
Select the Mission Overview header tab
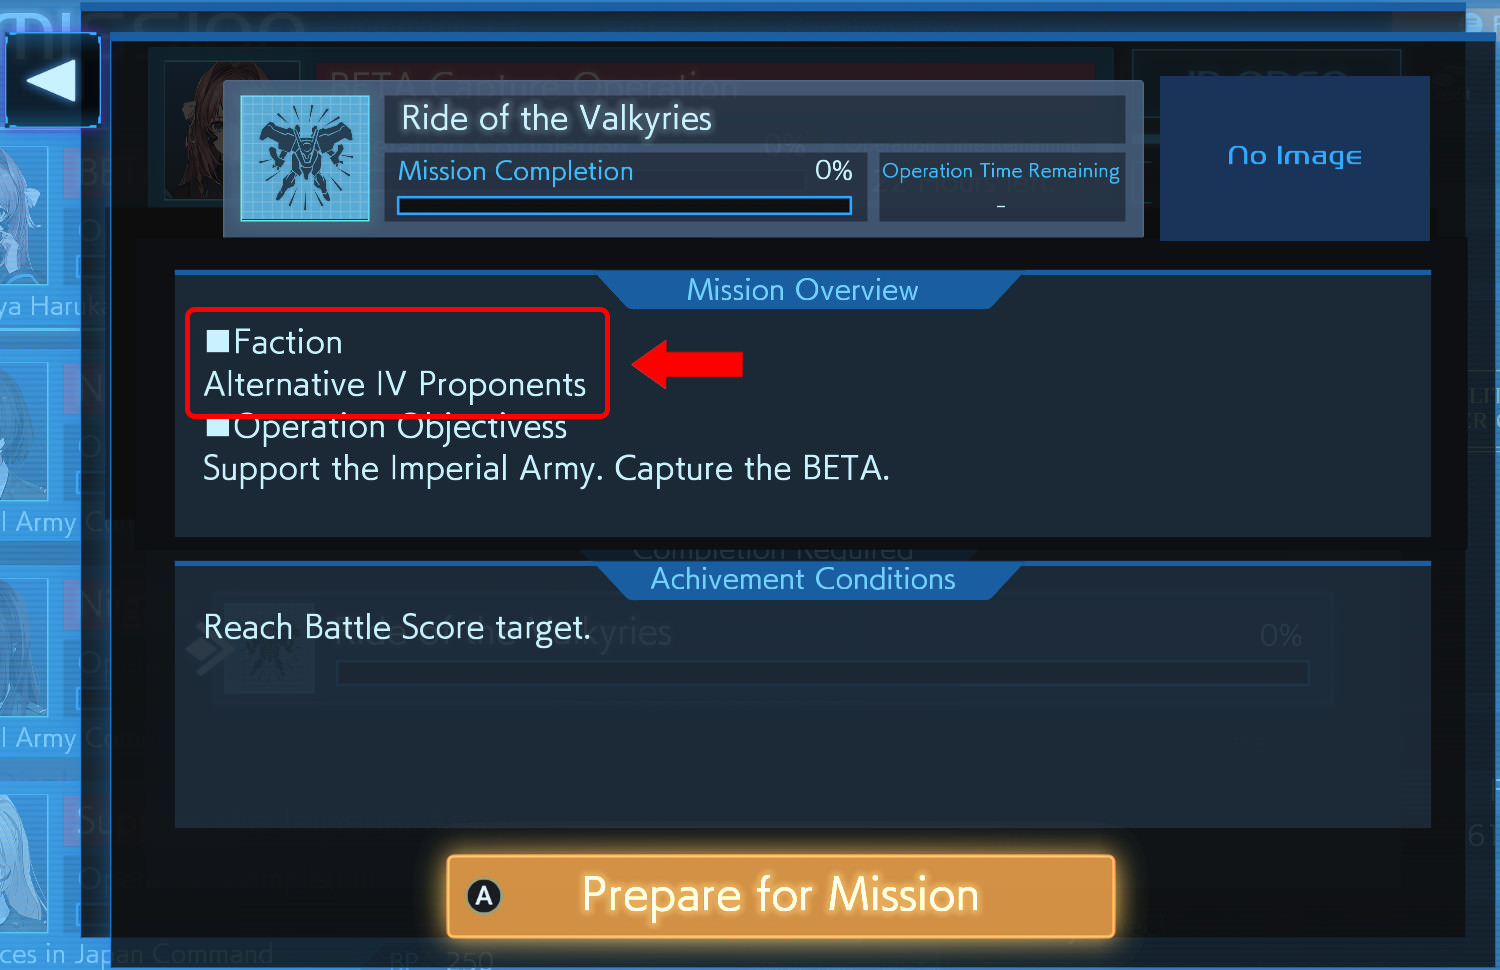[803, 290]
